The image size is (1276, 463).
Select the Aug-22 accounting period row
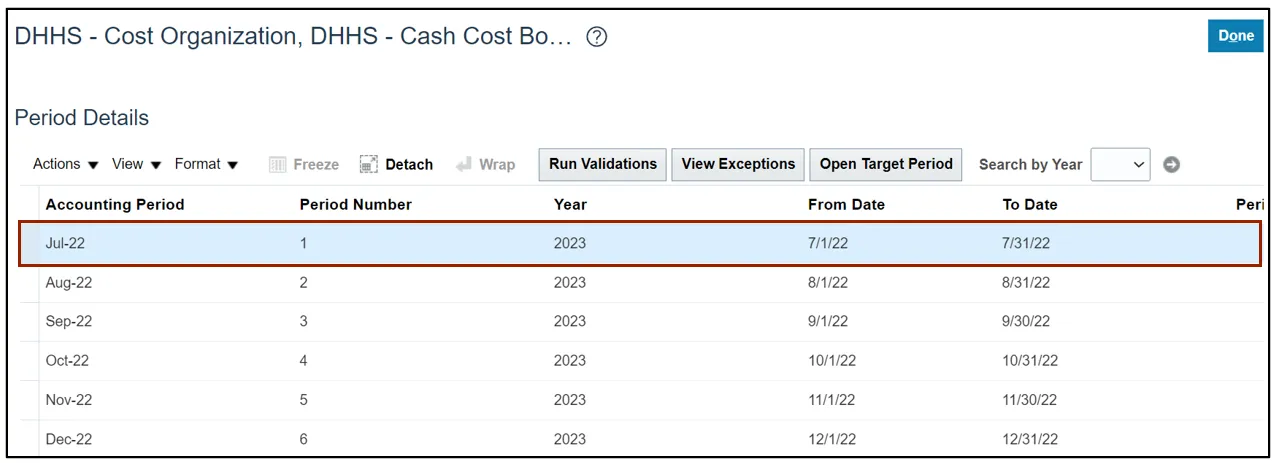coord(640,283)
